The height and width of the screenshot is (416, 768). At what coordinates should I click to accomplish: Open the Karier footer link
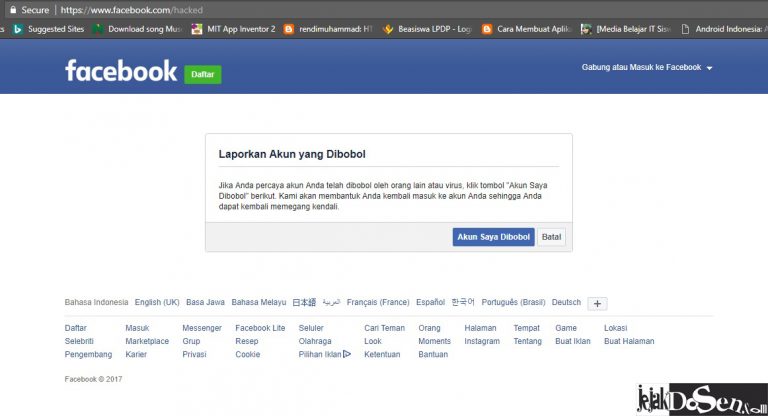(x=136, y=354)
